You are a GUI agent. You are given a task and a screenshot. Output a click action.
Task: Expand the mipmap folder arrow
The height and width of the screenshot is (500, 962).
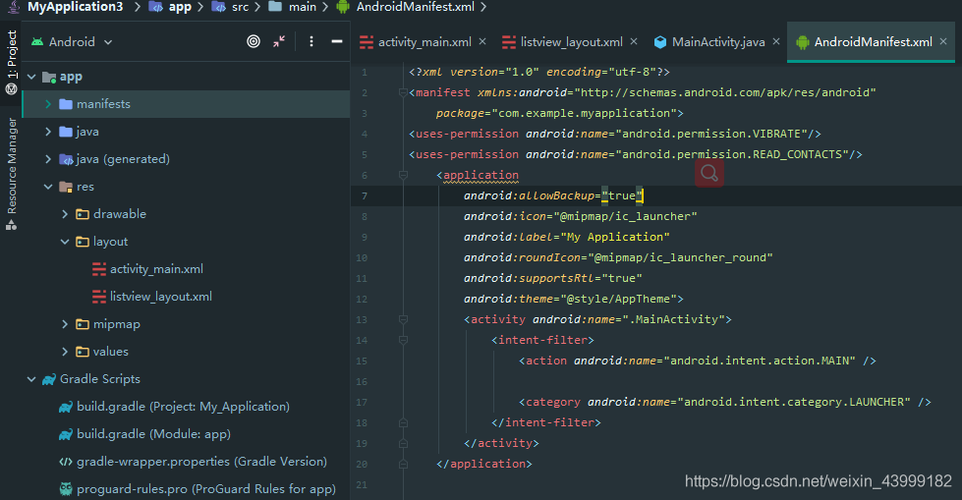(64, 324)
